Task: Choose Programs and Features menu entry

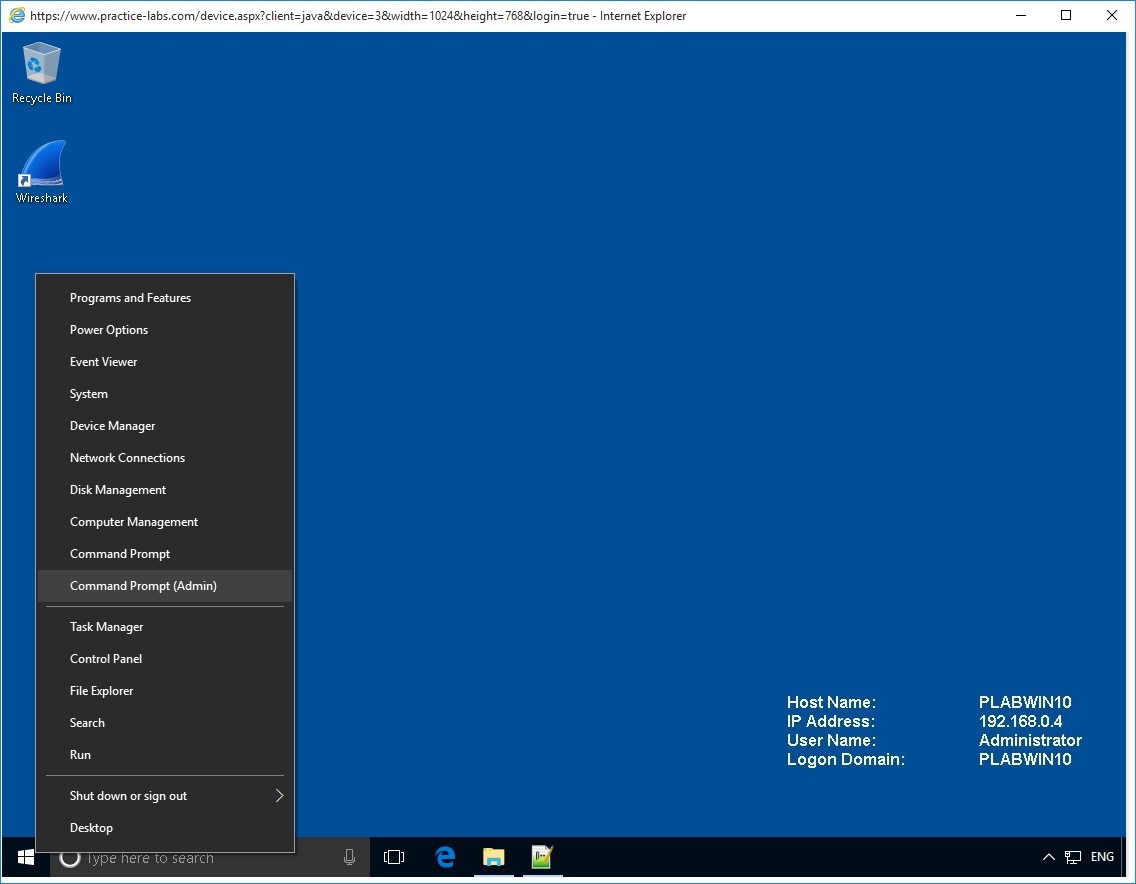Action: coord(130,298)
